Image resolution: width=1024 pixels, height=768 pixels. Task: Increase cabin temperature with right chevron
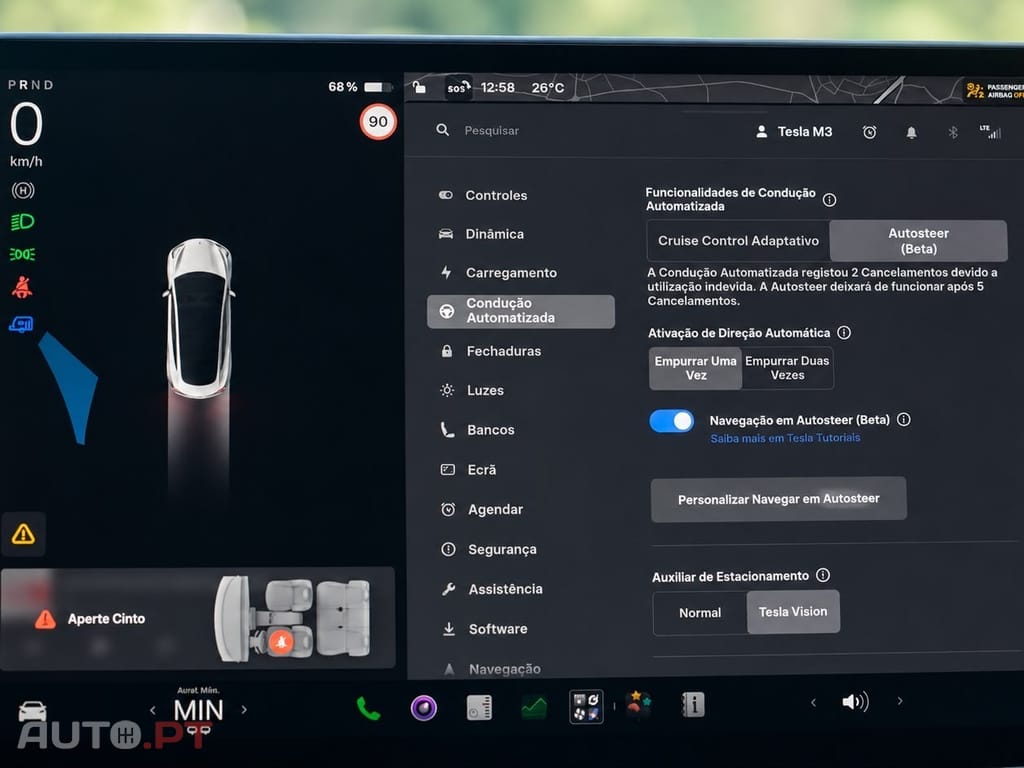click(x=244, y=709)
